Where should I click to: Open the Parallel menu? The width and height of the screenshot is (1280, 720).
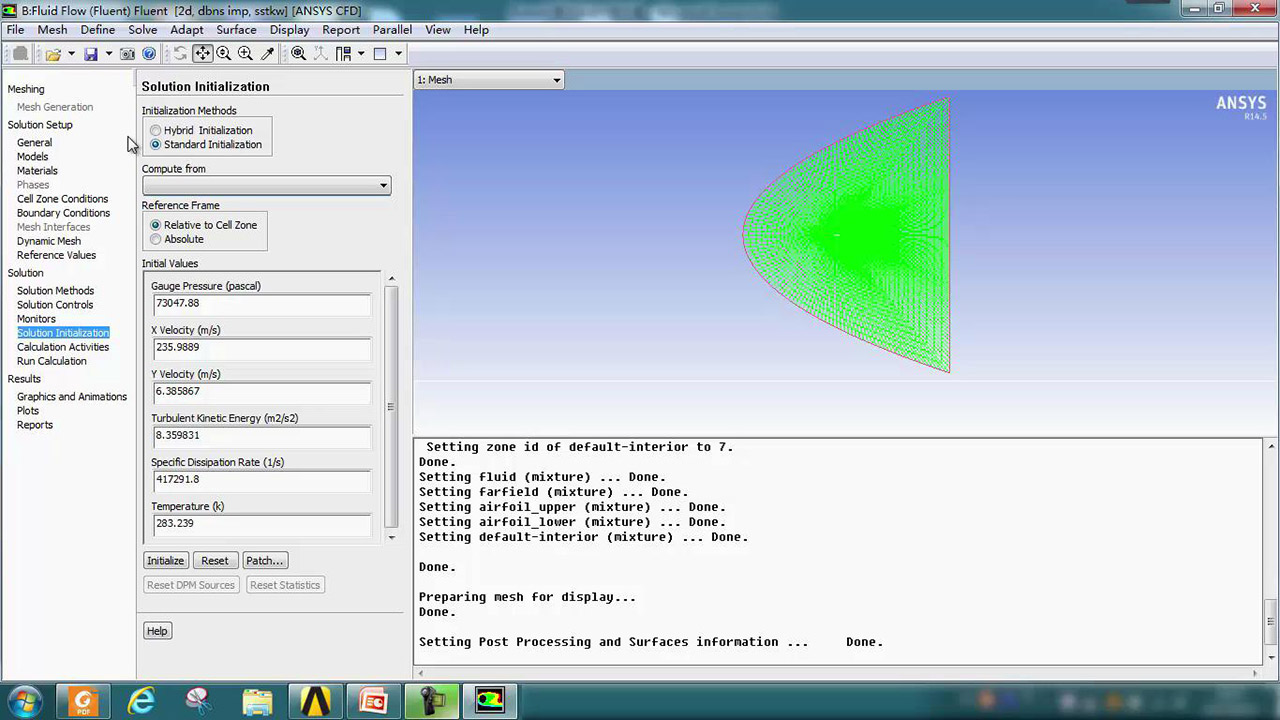393,30
